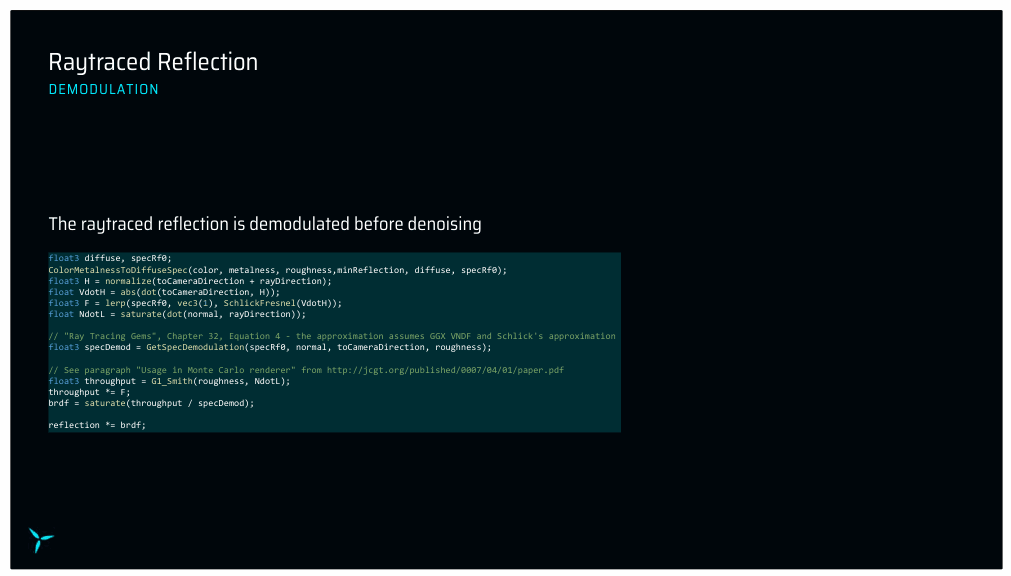Open the jcgt.org paper.pdf URL in comment

click(445, 370)
